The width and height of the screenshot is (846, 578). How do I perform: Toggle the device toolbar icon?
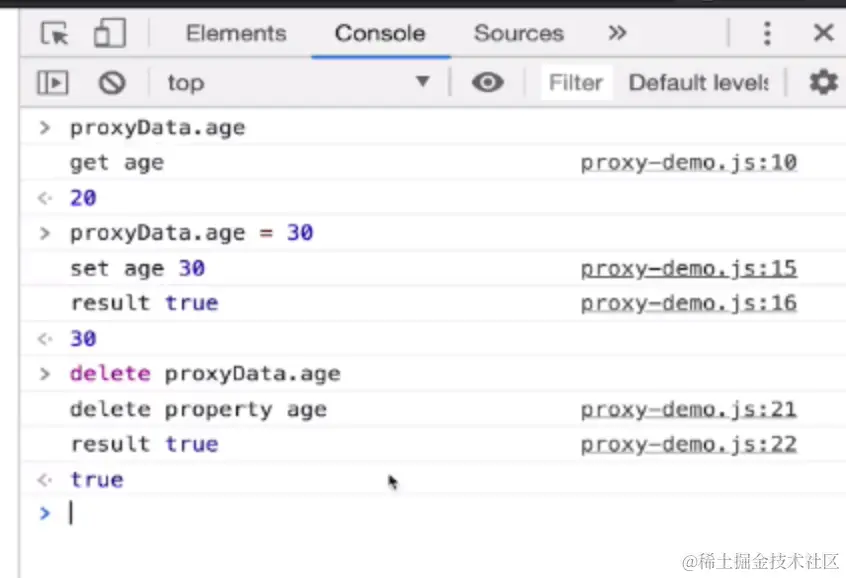pyautogui.click(x=108, y=34)
